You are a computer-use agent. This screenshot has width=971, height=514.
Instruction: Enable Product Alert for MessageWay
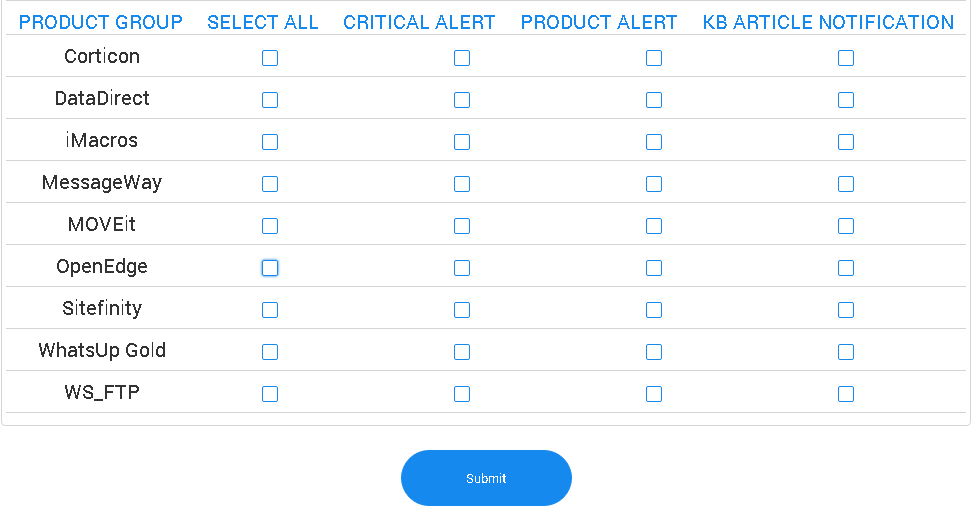(x=654, y=184)
